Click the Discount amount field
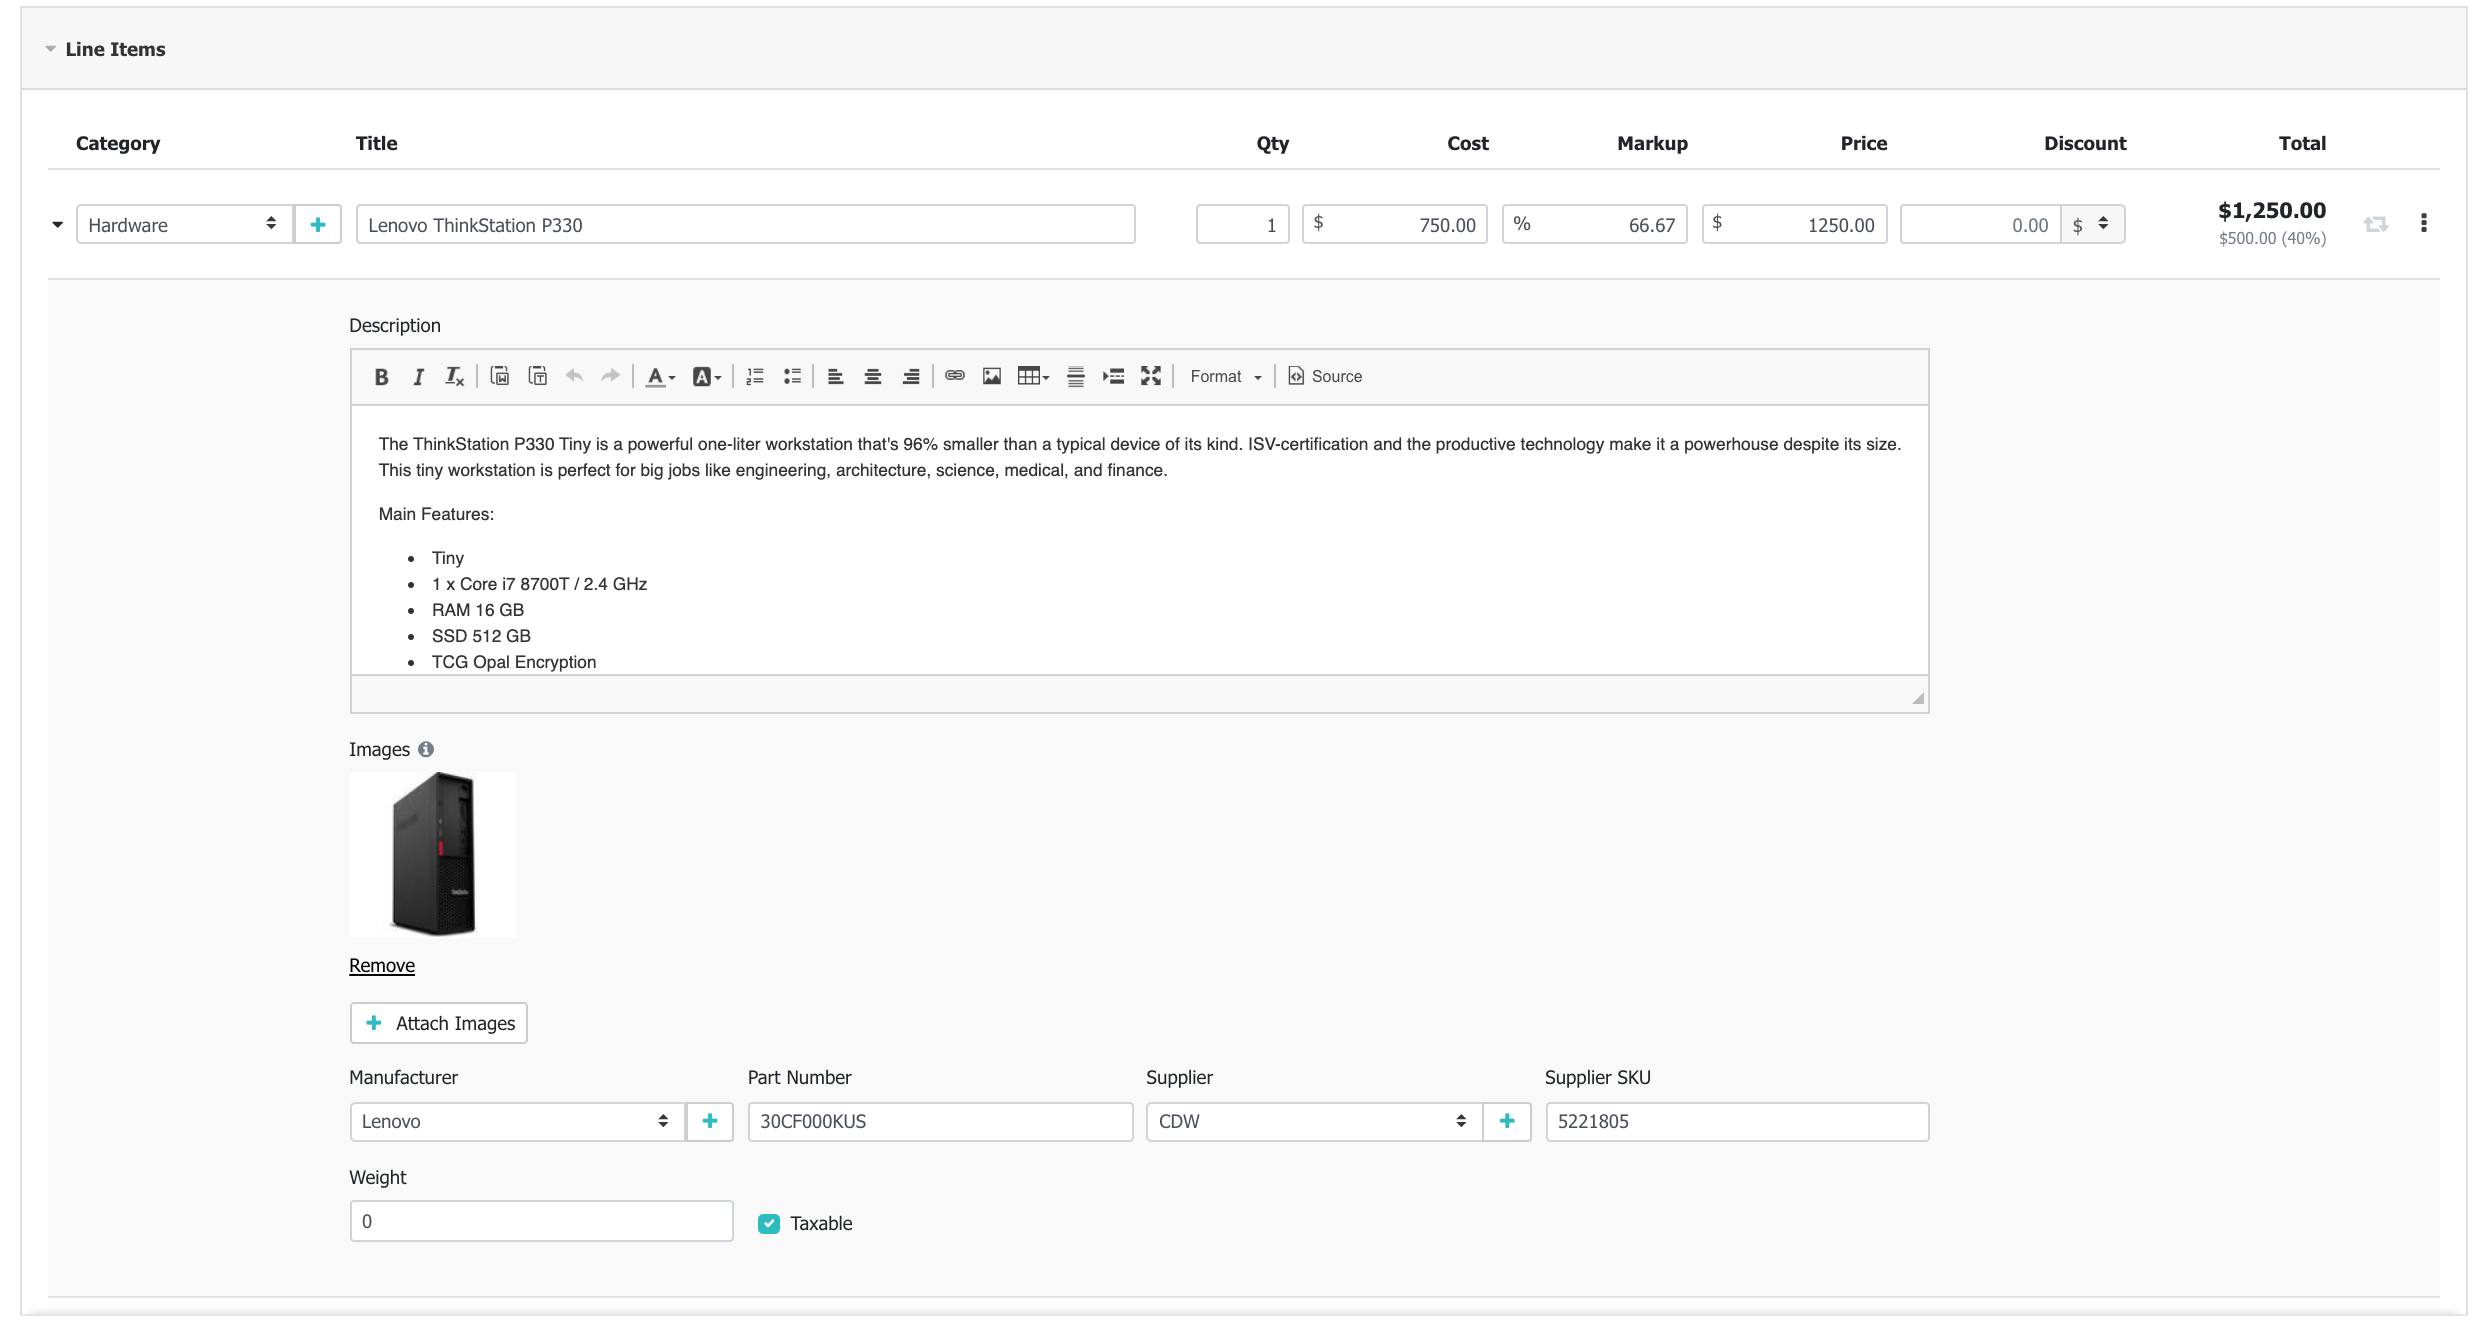This screenshot has width=2484, height=1328. 1981,224
